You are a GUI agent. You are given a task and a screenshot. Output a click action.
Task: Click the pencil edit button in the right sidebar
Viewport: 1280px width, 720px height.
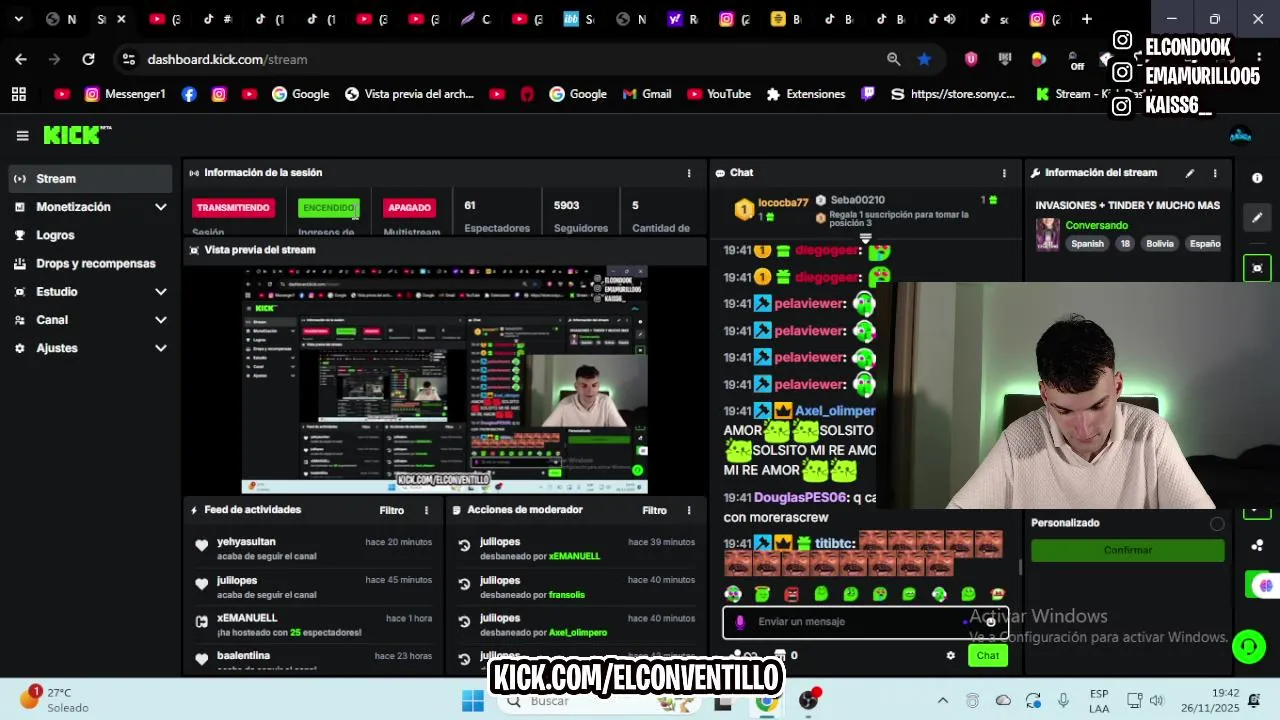[1257, 217]
